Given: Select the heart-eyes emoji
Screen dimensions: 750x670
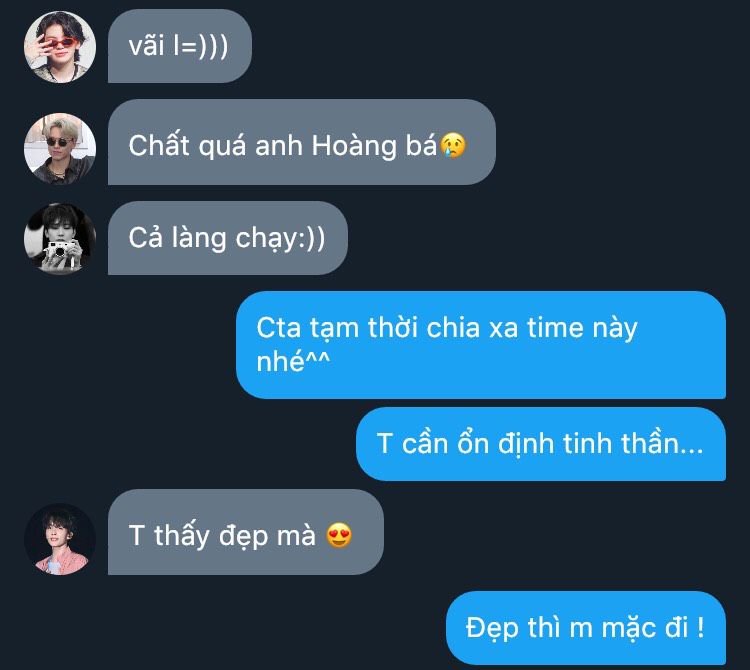Looking at the screenshot, I should point(339,535).
